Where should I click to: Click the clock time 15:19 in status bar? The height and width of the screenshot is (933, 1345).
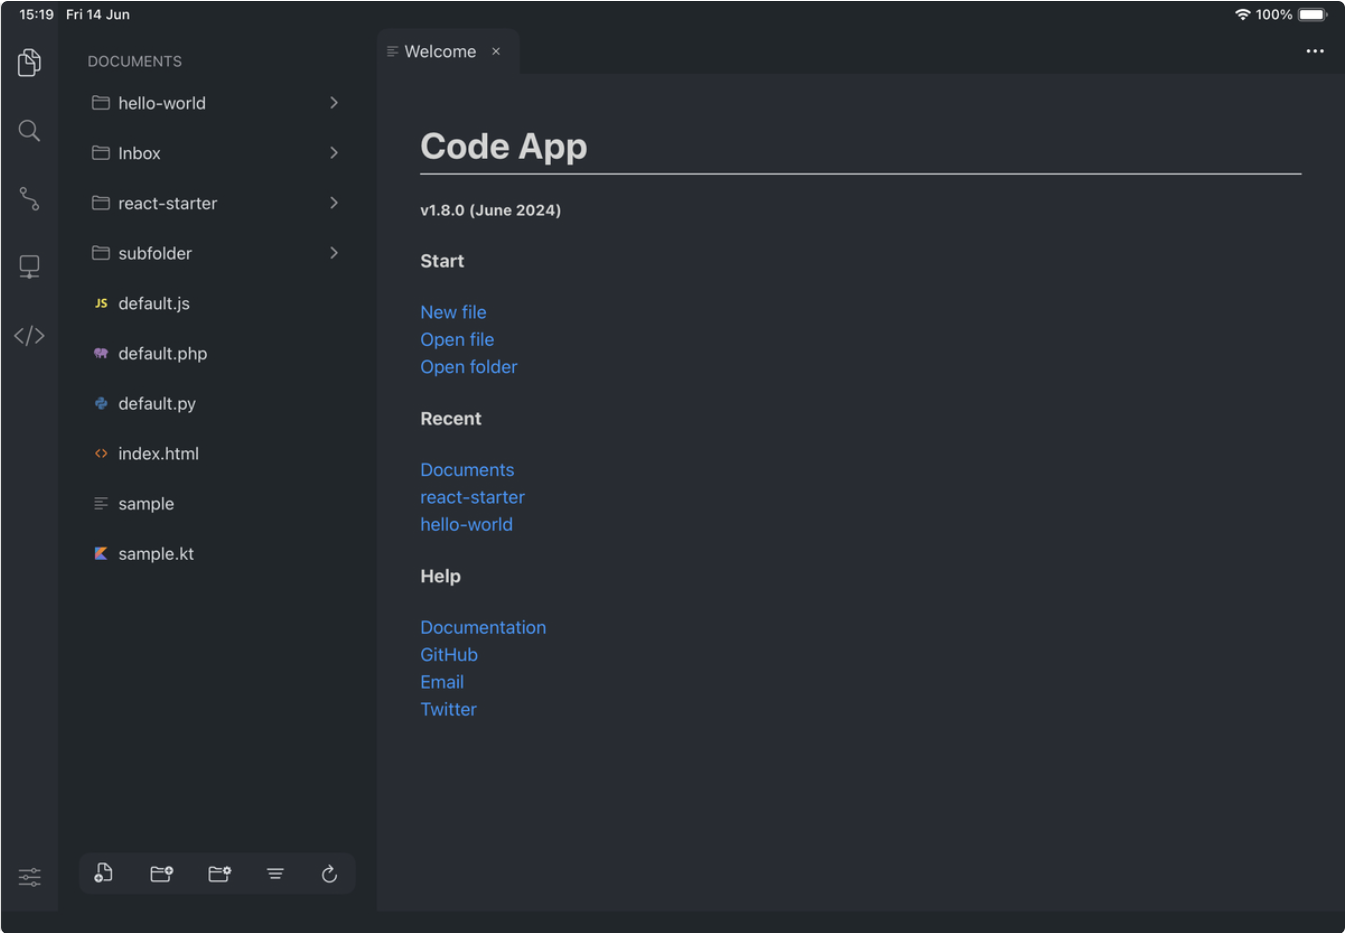(x=36, y=14)
